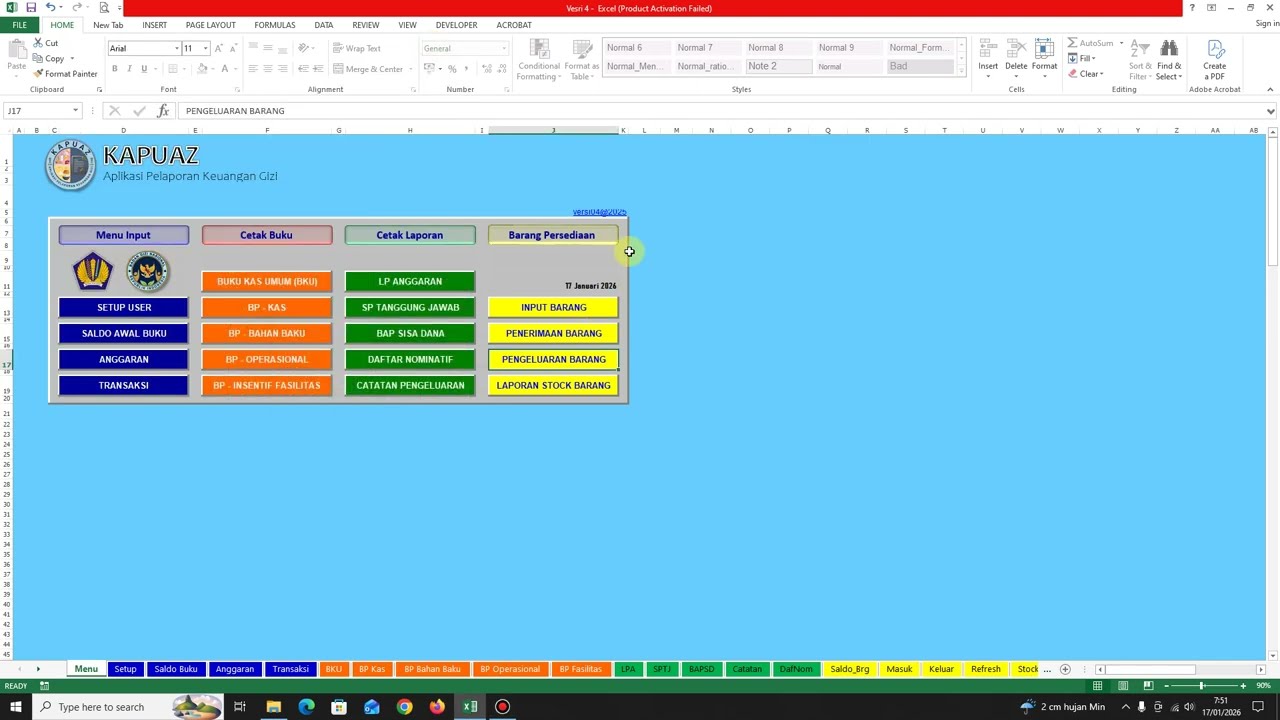Image resolution: width=1280 pixels, height=720 pixels.
Task: Save the workbook with the floppy icon
Action: pyautogui.click(x=31, y=7)
